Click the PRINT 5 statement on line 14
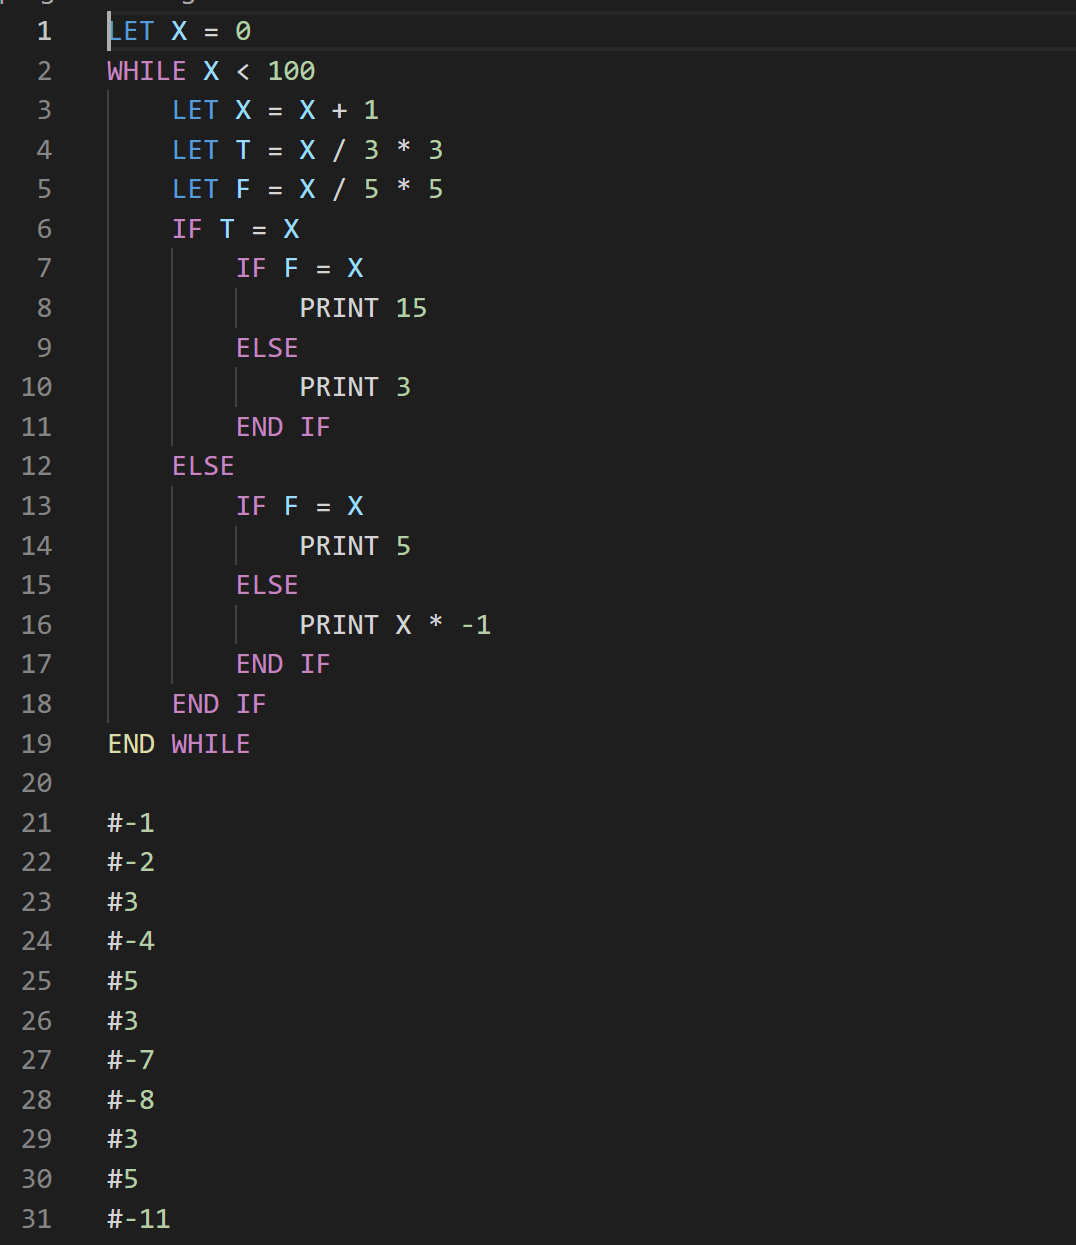 [x=354, y=546]
